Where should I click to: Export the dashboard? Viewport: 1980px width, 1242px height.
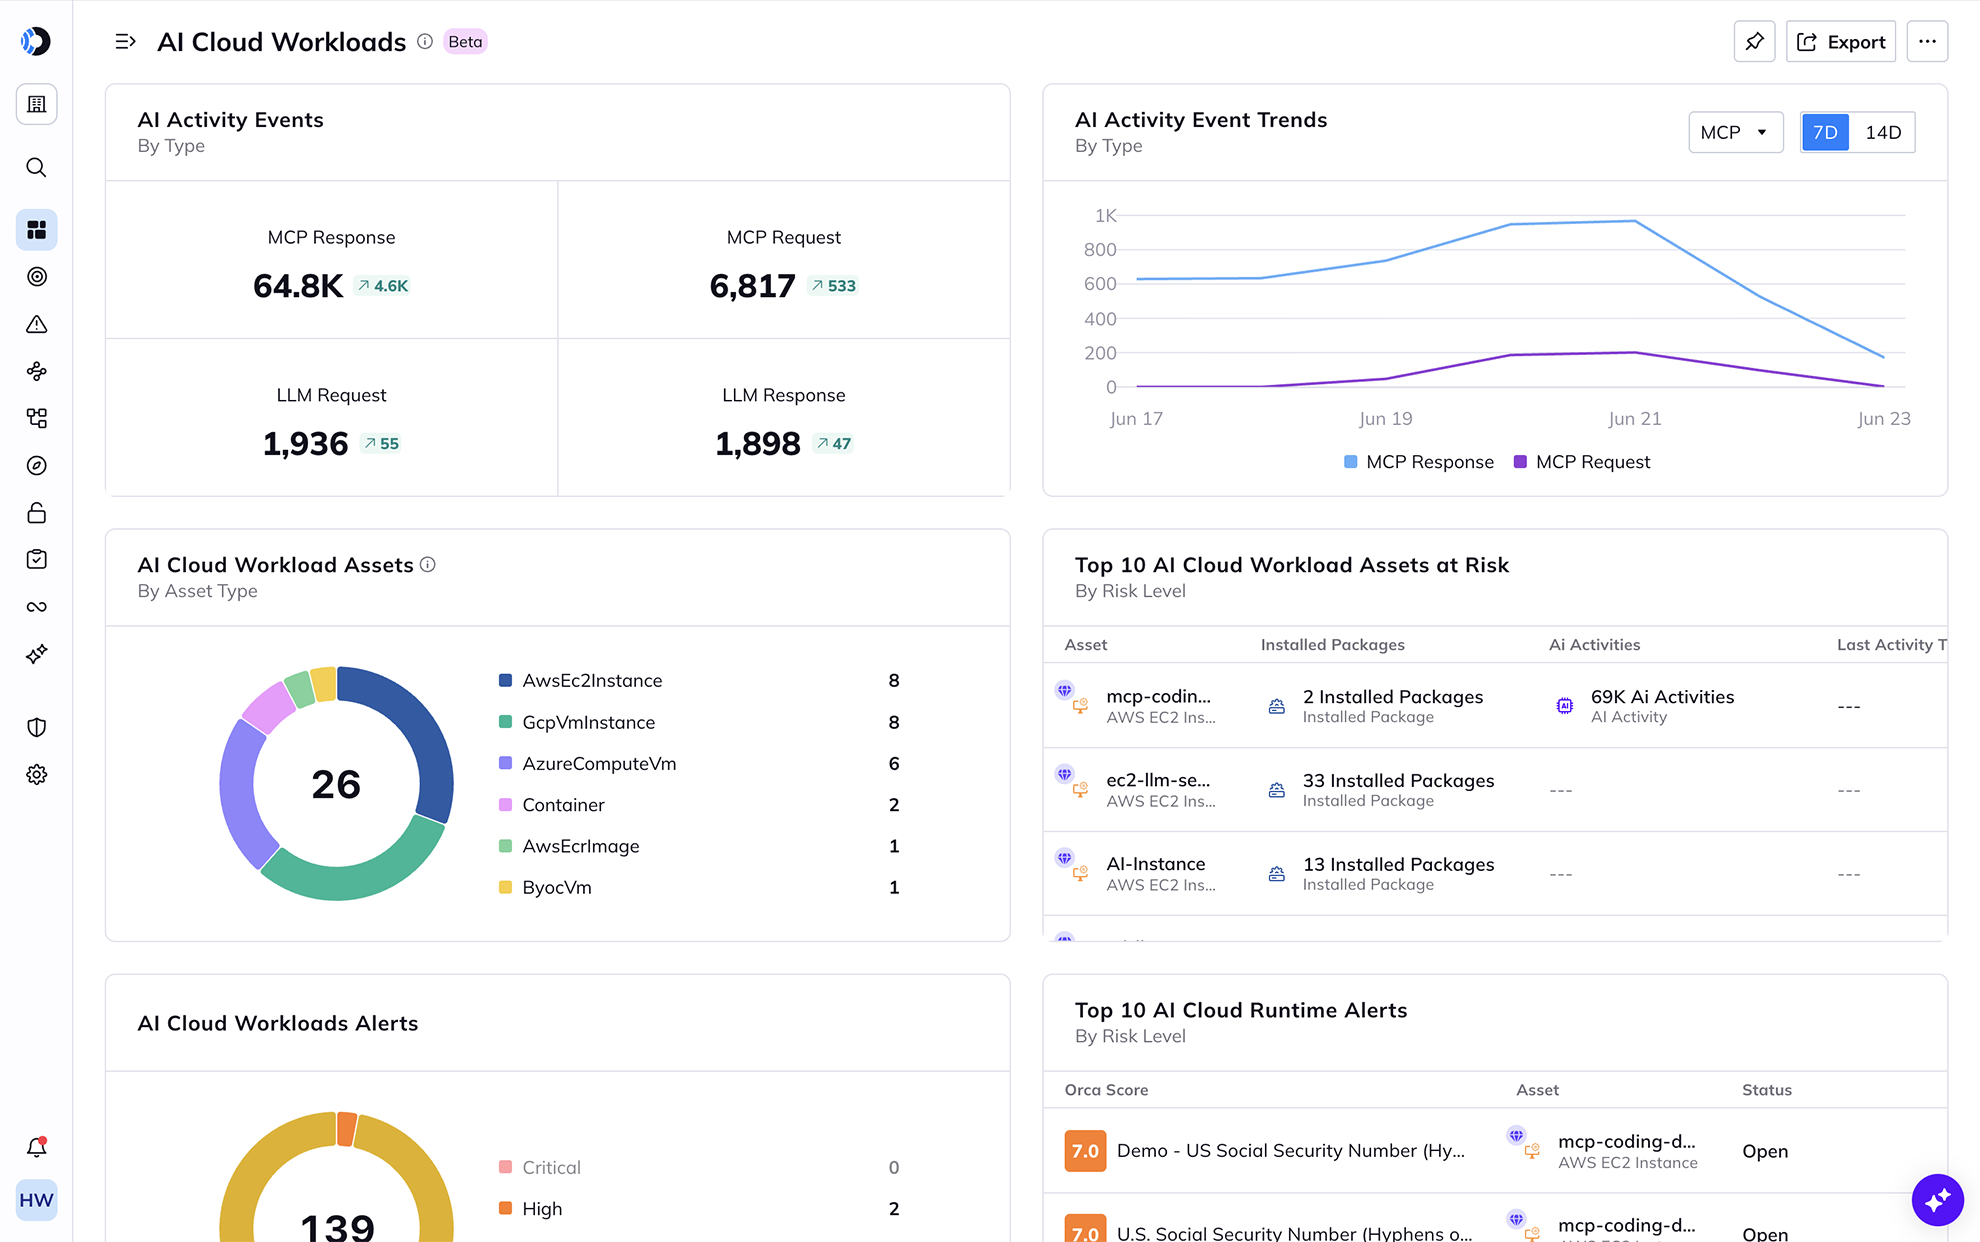coord(1841,41)
